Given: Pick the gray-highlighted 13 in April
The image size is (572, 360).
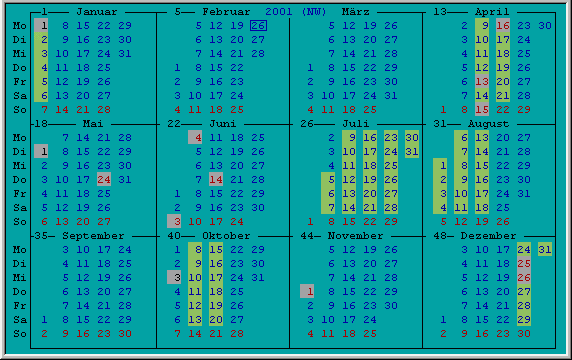Looking at the screenshot, I should pyautogui.click(x=482, y=82).
